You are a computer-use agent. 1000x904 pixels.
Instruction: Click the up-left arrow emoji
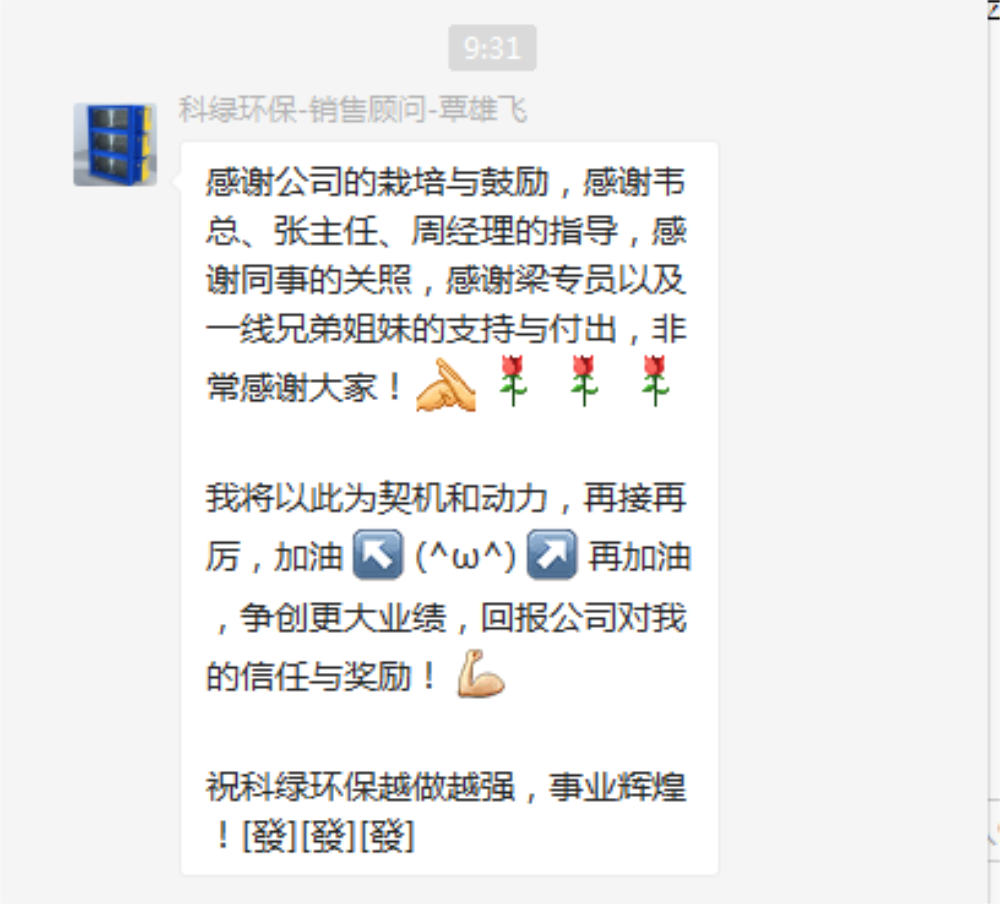[378, 554]
